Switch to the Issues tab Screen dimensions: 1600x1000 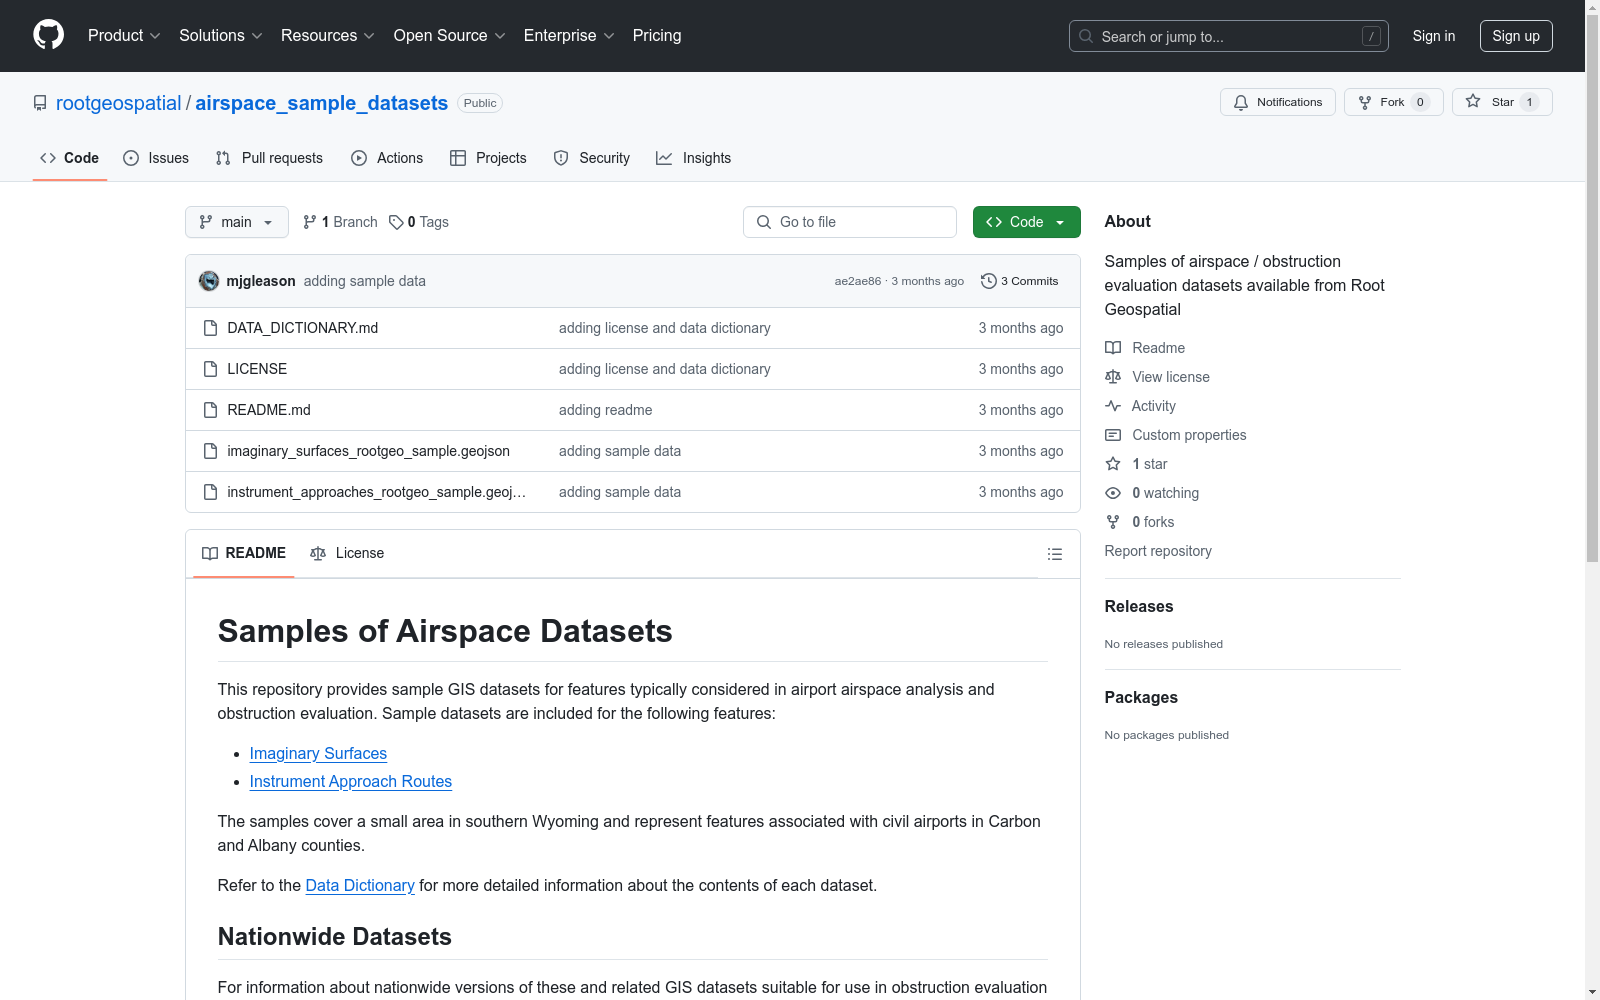coord(156,158)
